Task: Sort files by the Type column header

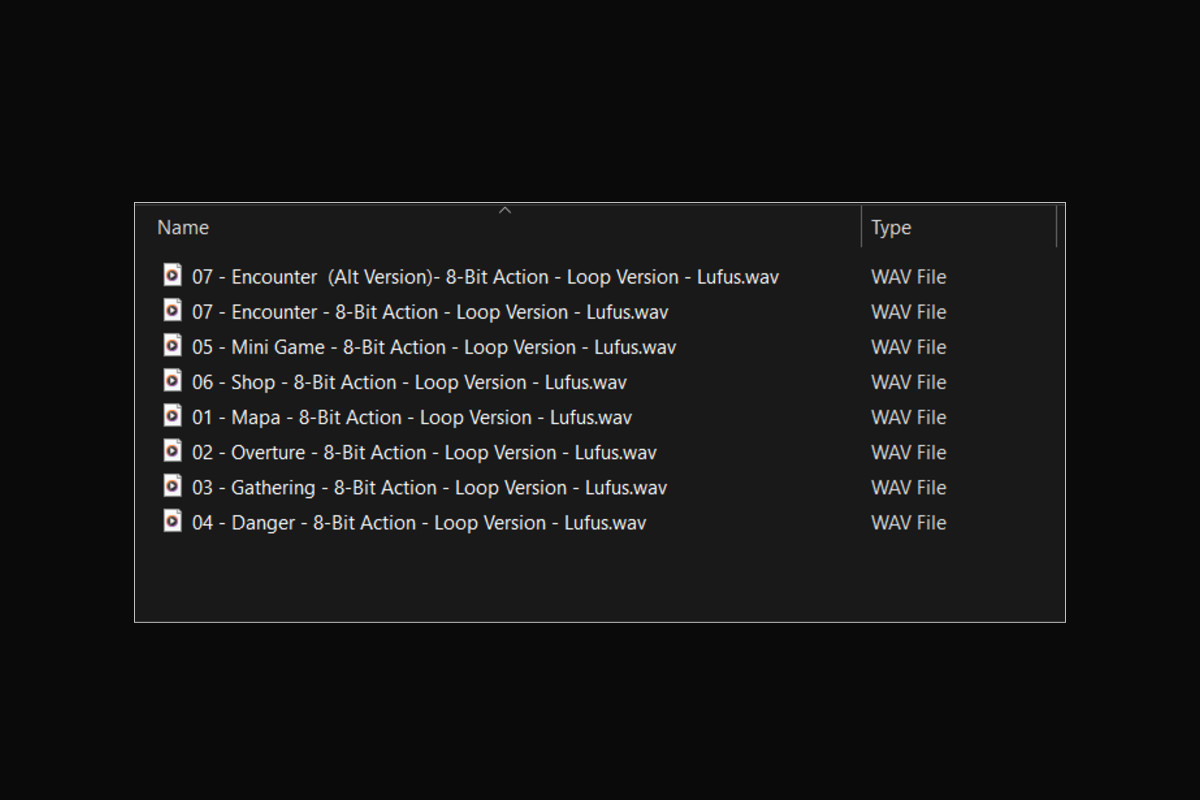Action: (891, 228)
